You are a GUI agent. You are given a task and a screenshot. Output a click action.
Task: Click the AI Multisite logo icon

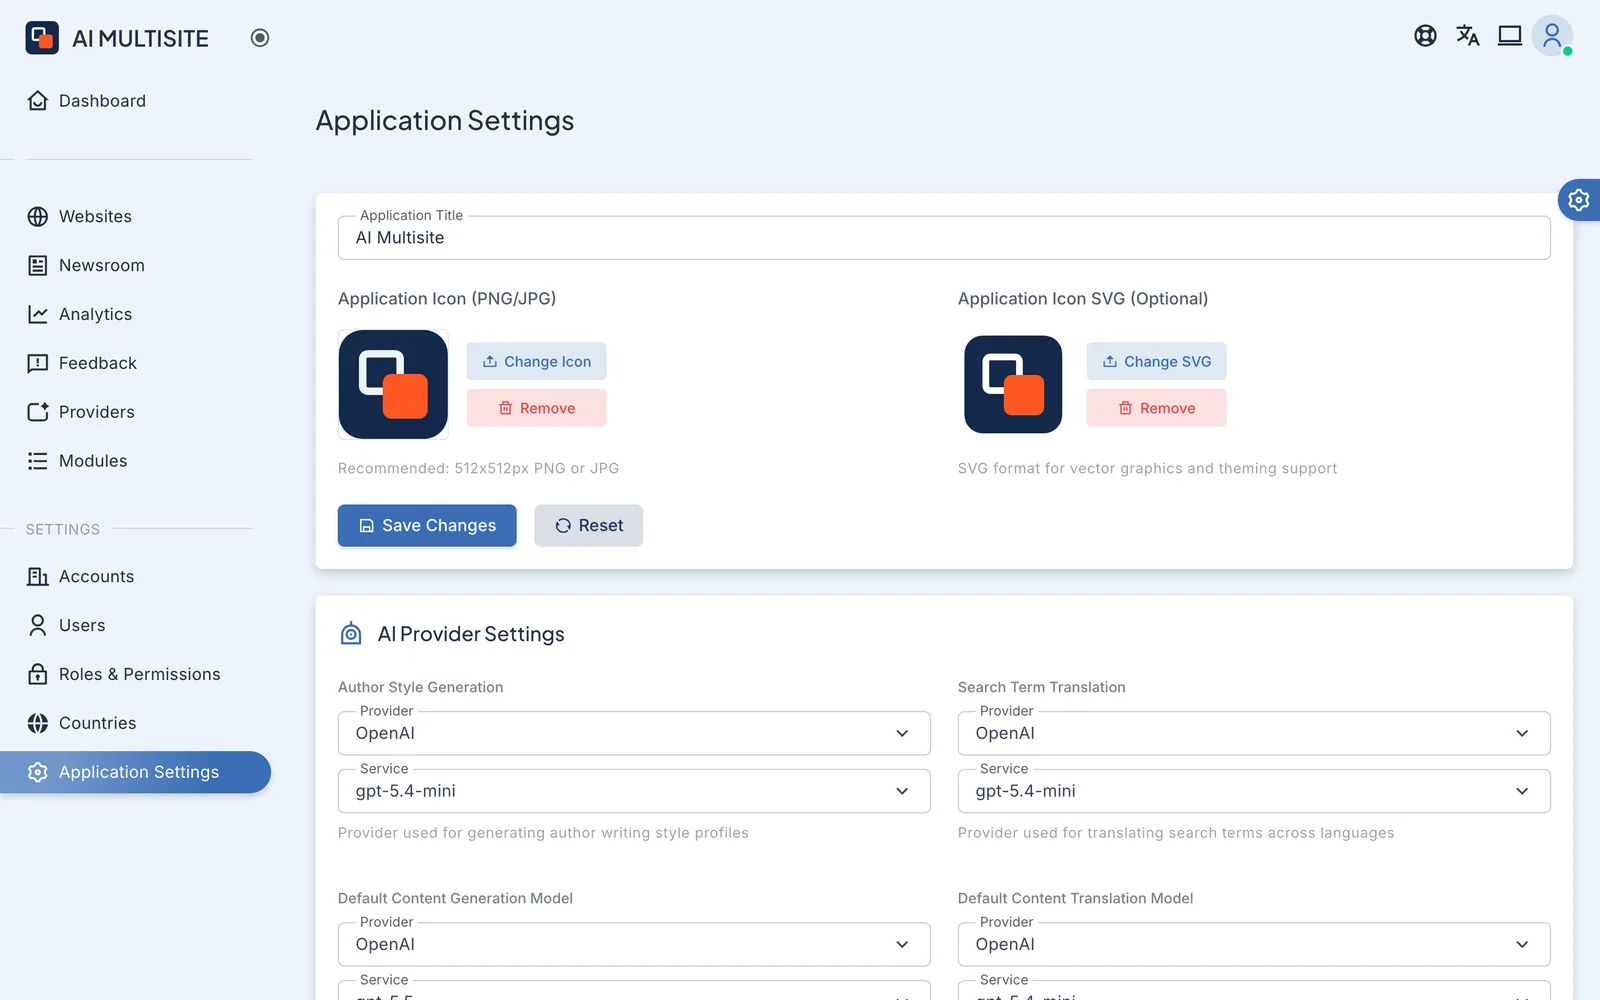[x=42, y=38]
